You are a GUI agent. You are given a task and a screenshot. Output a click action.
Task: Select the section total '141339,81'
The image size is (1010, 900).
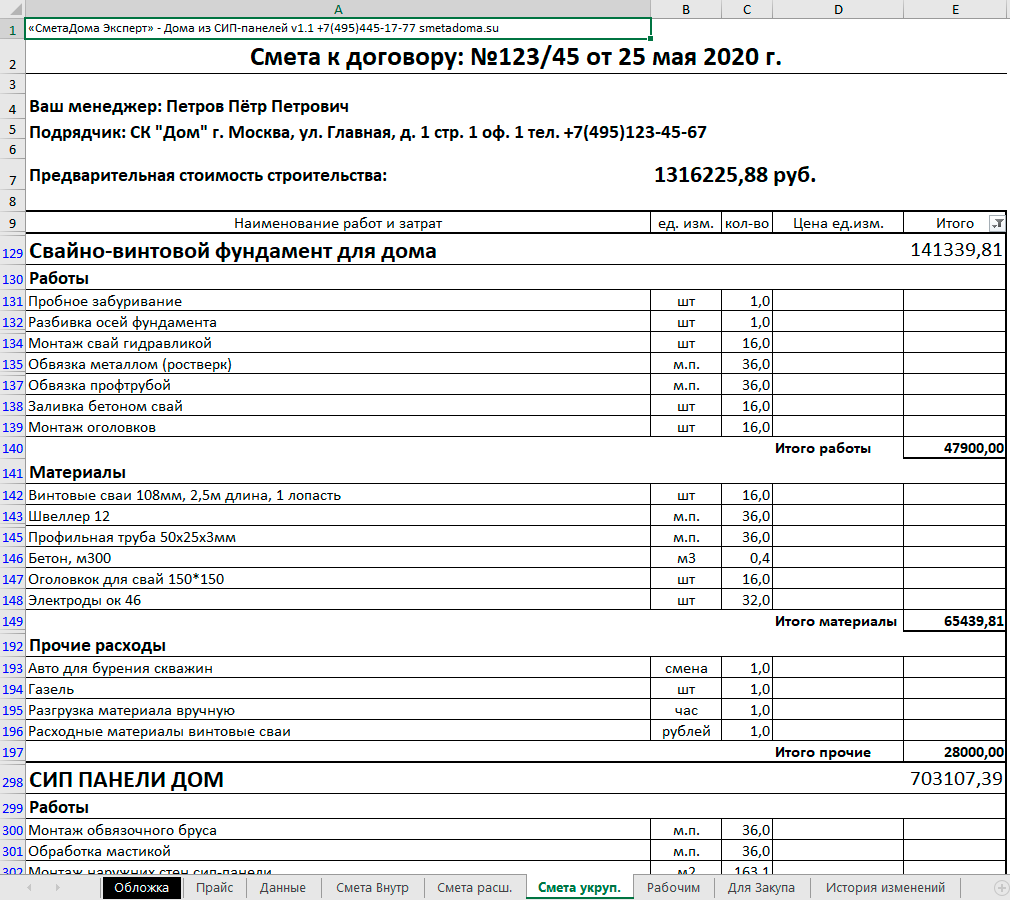[x=957, y=250]
